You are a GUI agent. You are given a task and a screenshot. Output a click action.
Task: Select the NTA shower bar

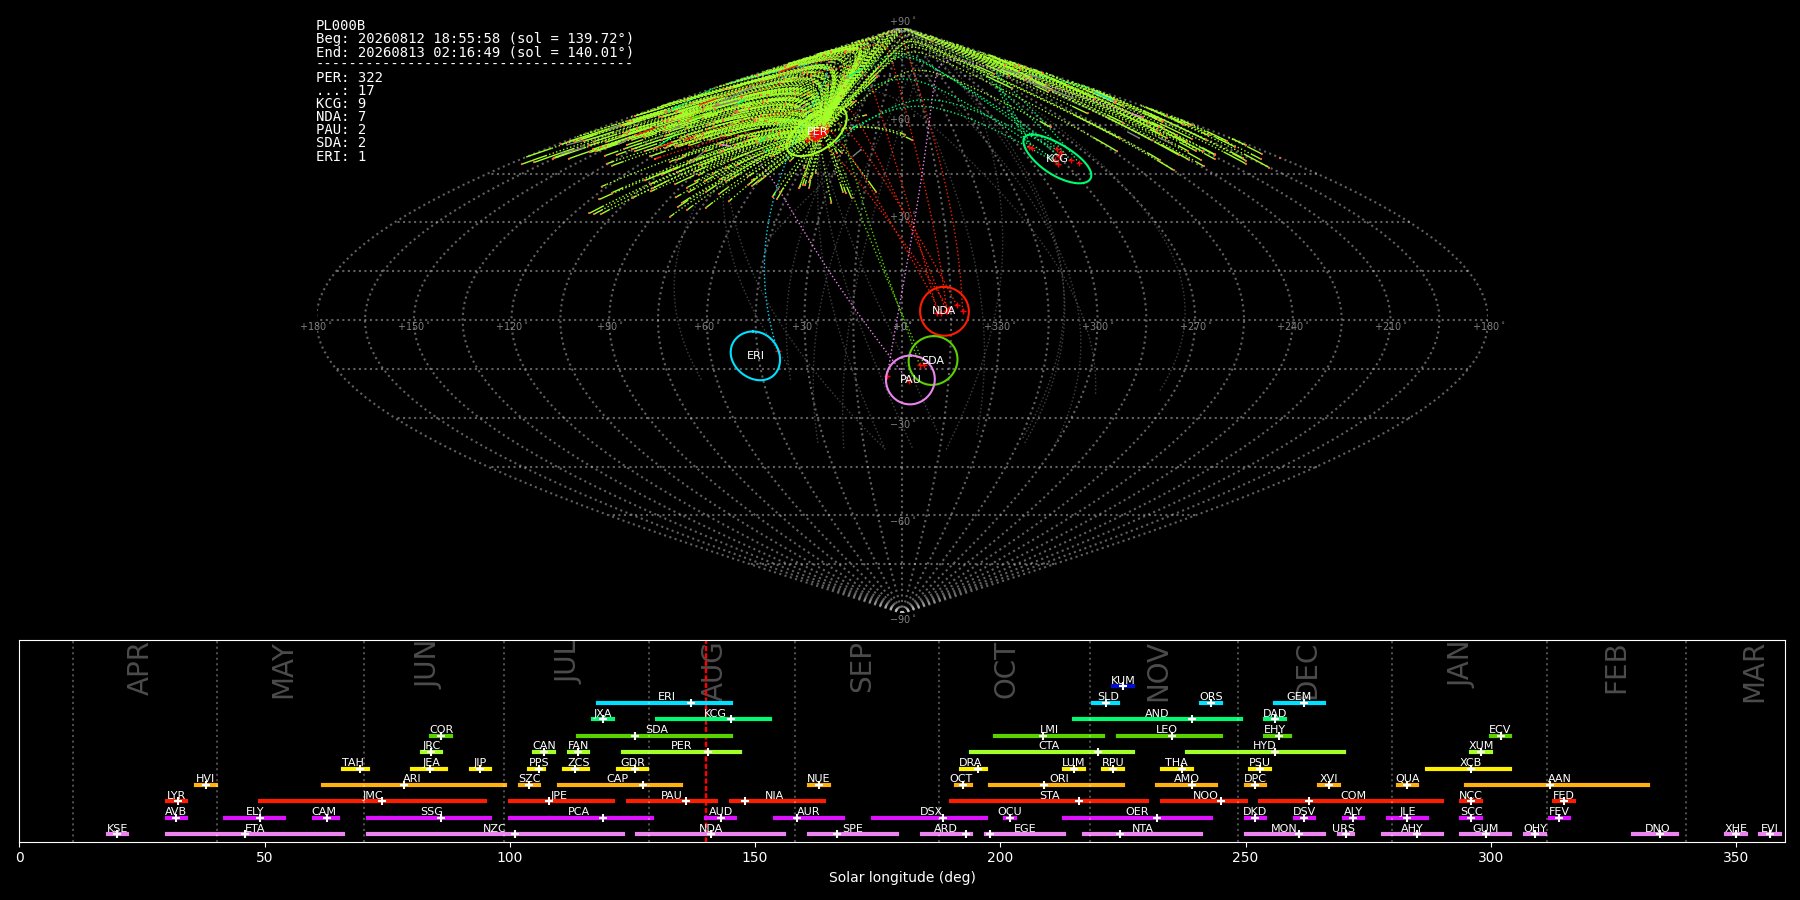coord(1142,834)
